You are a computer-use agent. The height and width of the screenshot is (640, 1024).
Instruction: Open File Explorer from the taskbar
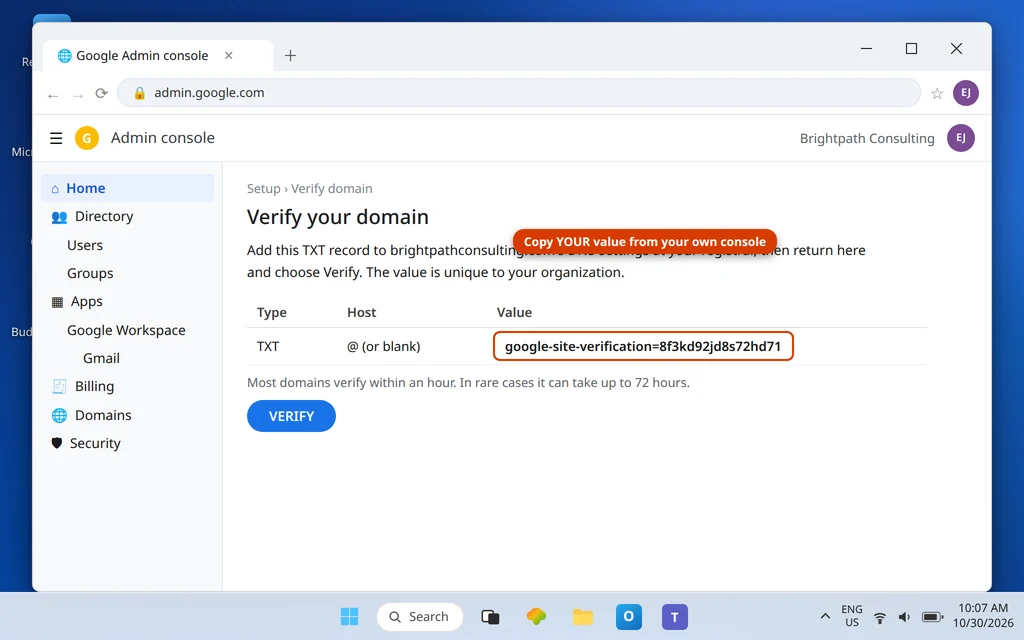tap(583, 616)
